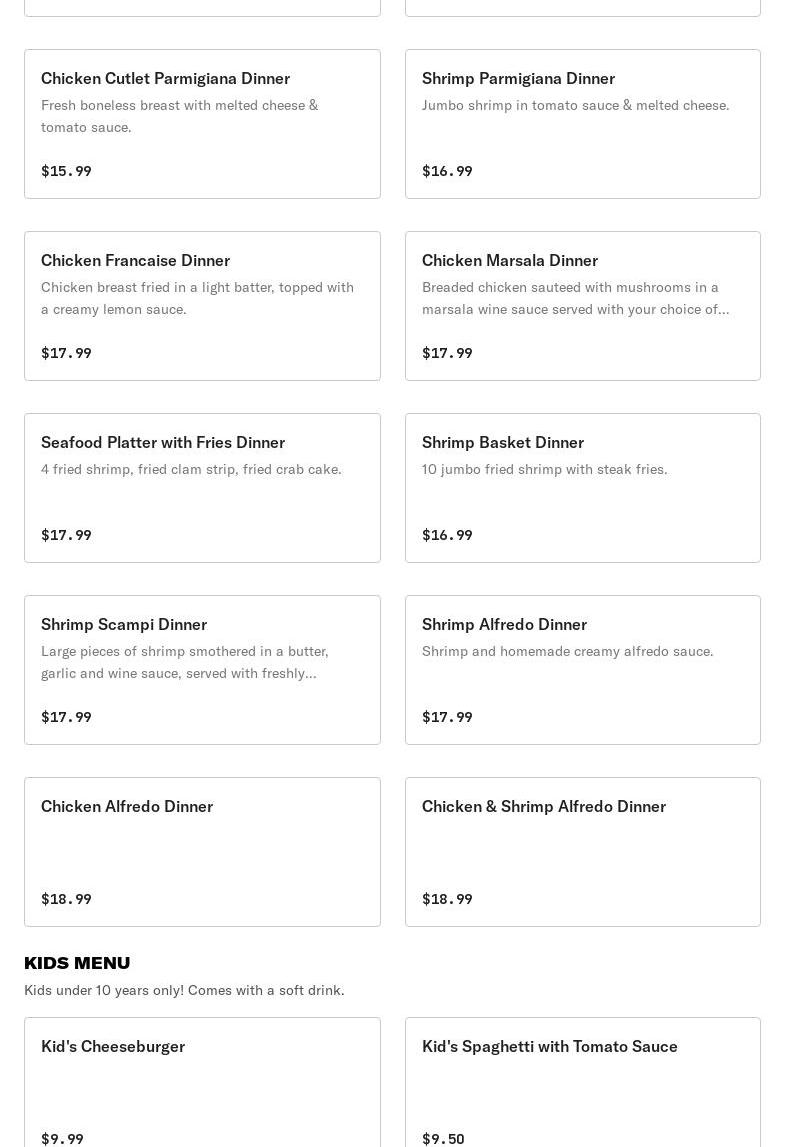Viewport: 785px width, 1147px height.
Task: Click the Seafood Platter description text
Action: [191, 469]
